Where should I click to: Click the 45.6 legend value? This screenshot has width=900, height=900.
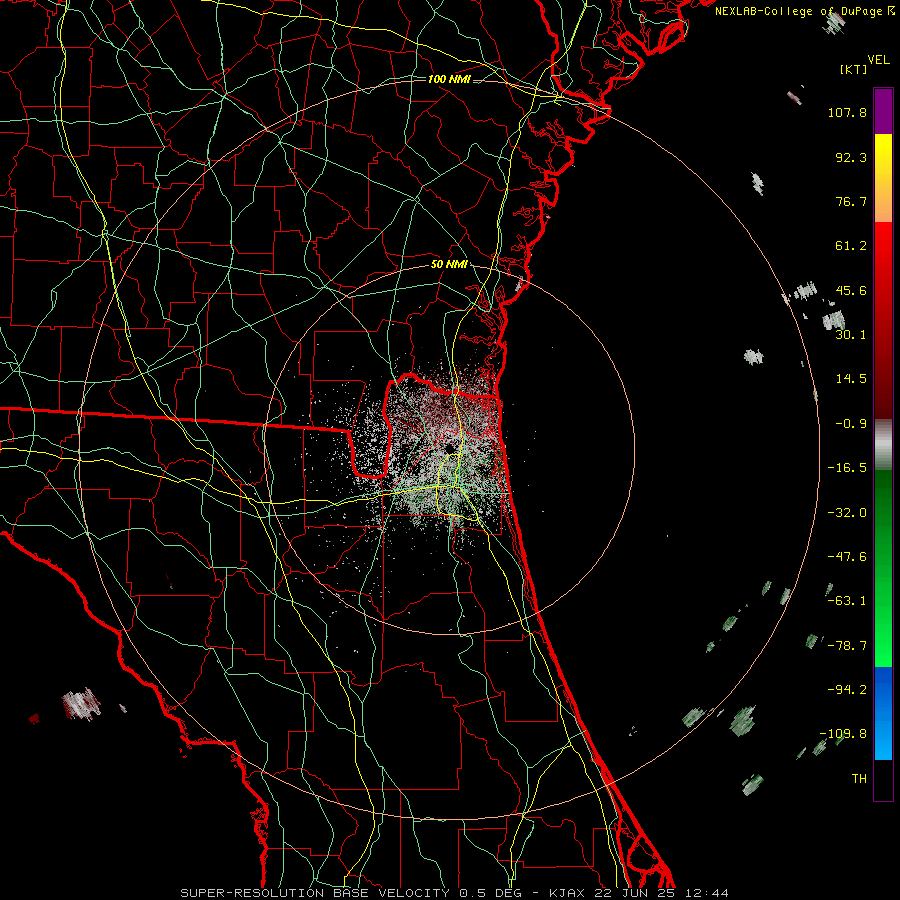click(851, 290)
